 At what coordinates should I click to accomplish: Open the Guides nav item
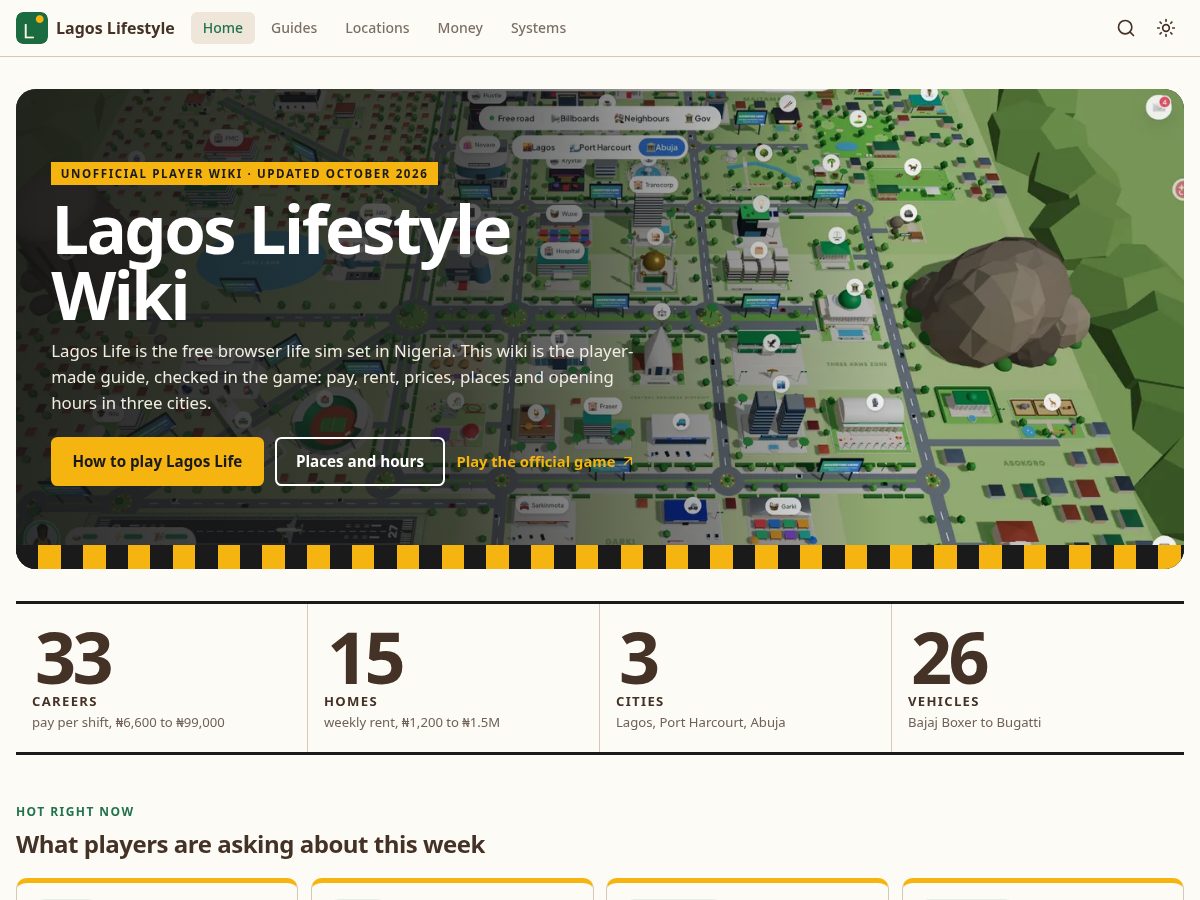pyautogui.click(x=294, y=28)
